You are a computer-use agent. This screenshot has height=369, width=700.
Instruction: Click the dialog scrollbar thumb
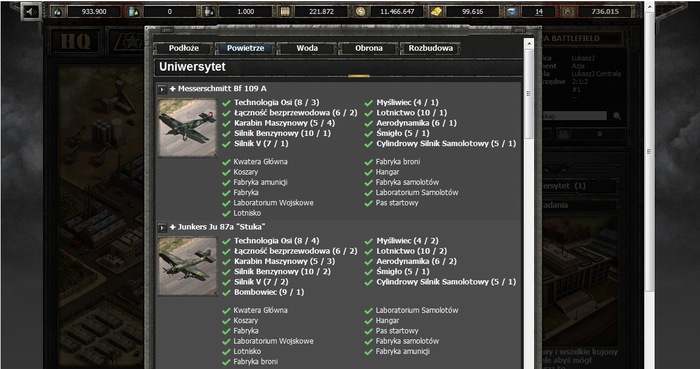pos(529,94)
